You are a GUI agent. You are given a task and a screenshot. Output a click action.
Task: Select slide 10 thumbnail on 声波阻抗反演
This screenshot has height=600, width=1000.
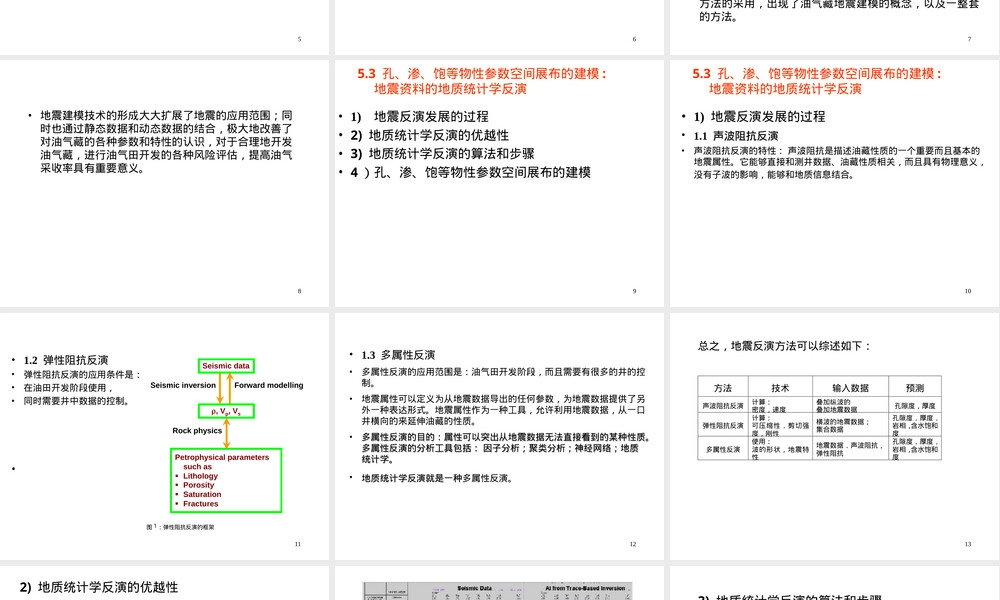point(833,183)
